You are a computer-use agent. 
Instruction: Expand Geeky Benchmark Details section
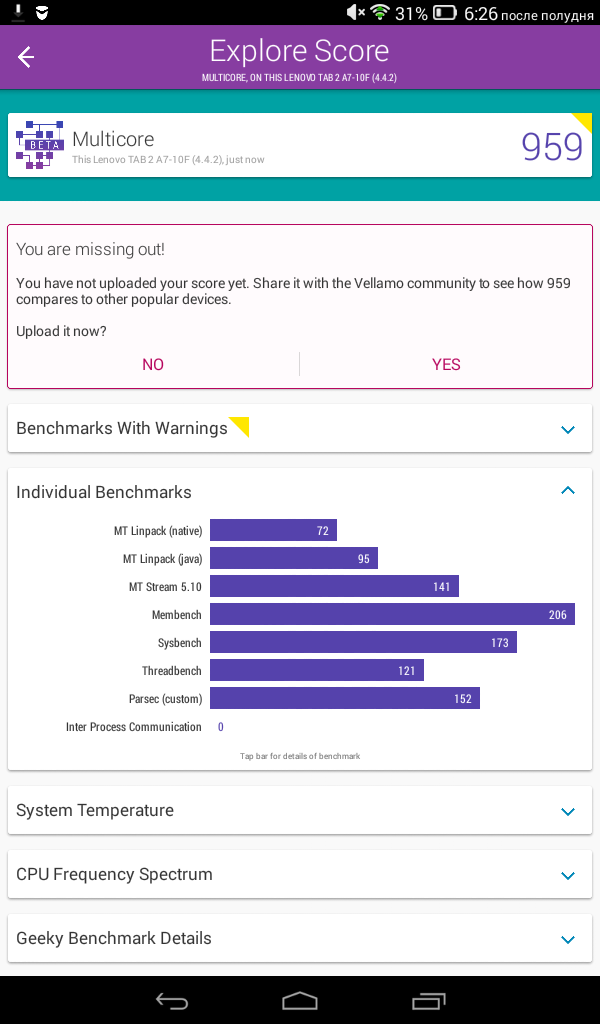pyautogui.click(x=300, y=938)
